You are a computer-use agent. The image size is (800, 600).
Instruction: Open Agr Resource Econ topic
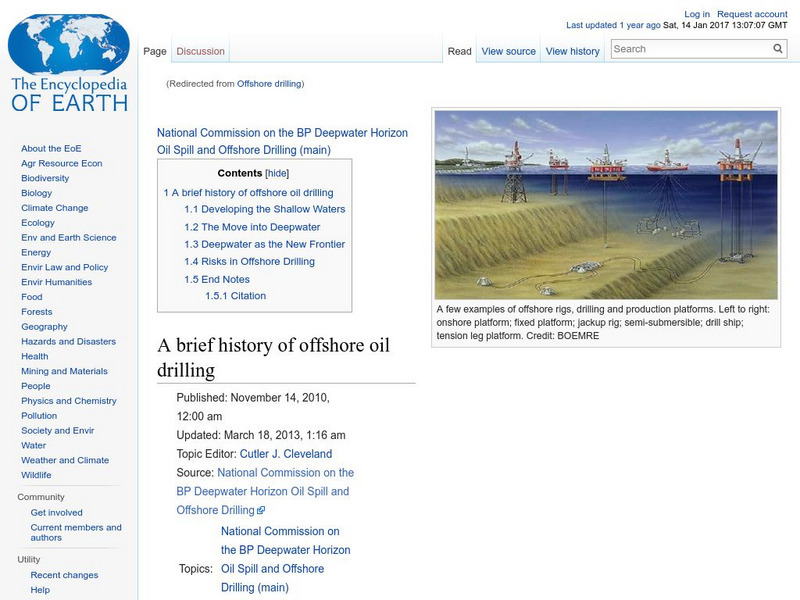coord(62,163)
